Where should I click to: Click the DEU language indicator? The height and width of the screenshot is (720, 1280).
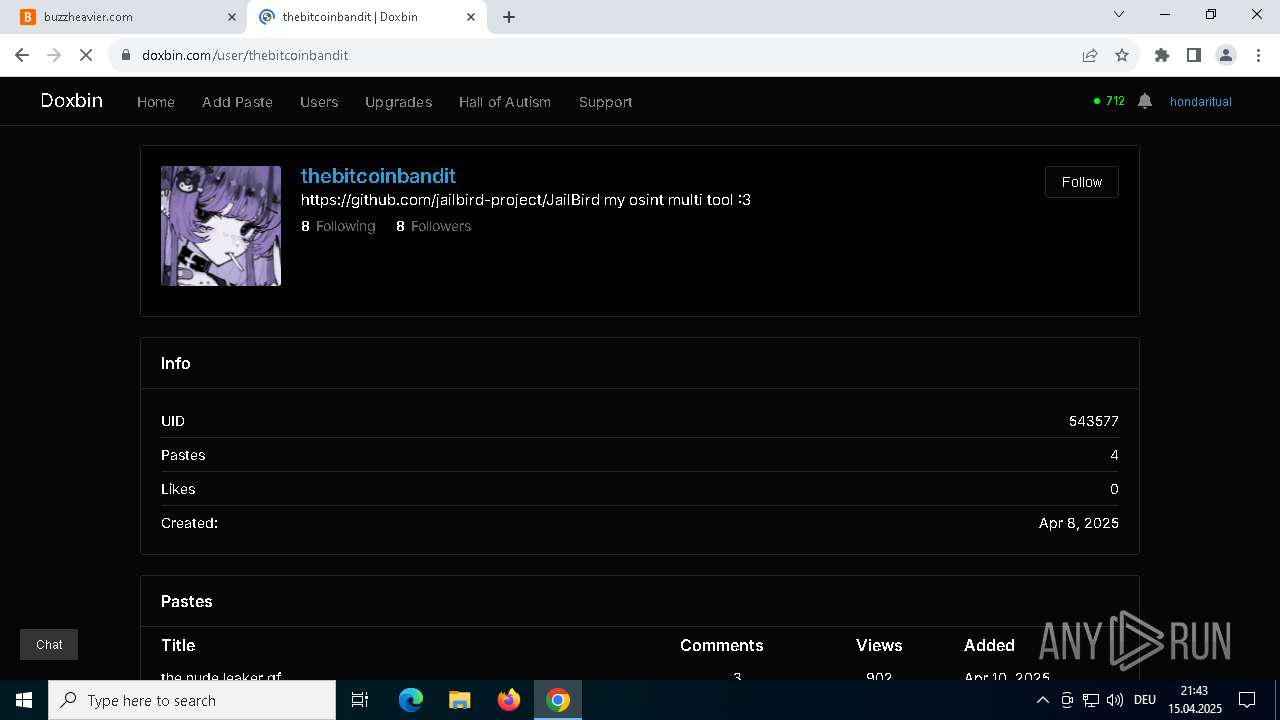click(x=1145, y=700)
